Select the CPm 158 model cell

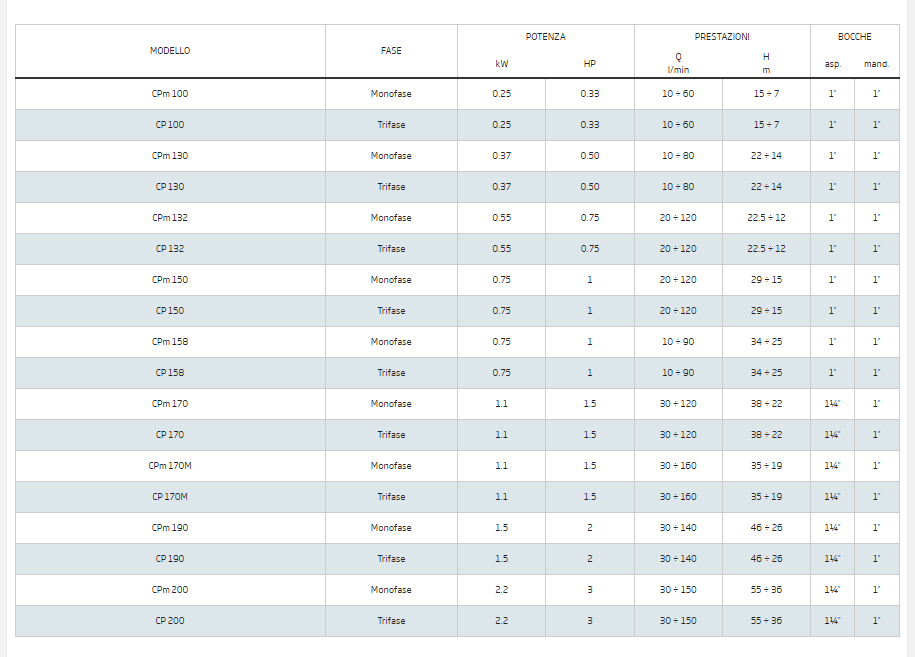coord(170,342)
